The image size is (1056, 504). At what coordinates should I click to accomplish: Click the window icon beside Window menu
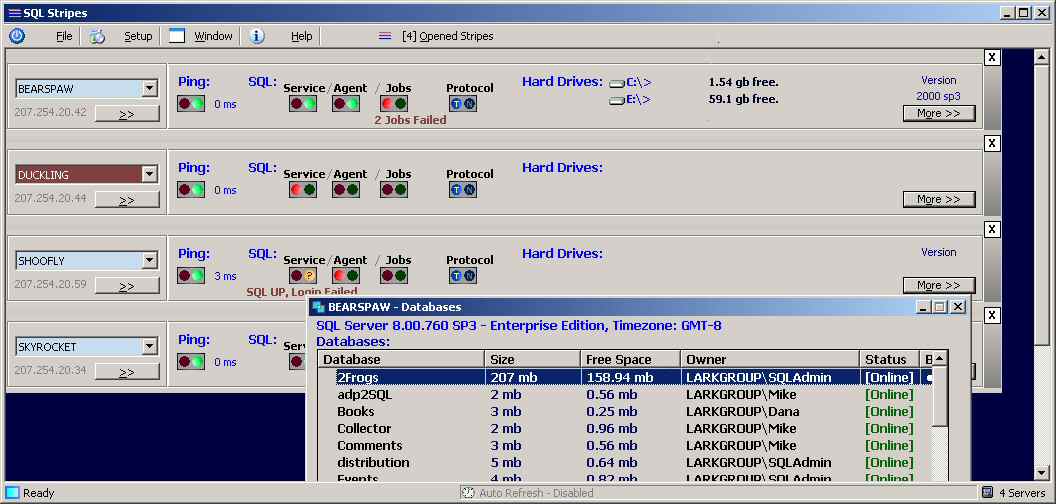[x=176, y=36]
